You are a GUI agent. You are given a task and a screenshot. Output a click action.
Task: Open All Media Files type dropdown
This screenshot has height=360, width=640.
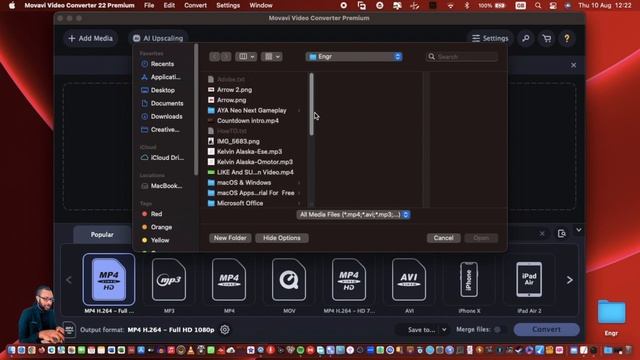coord(353,214)
